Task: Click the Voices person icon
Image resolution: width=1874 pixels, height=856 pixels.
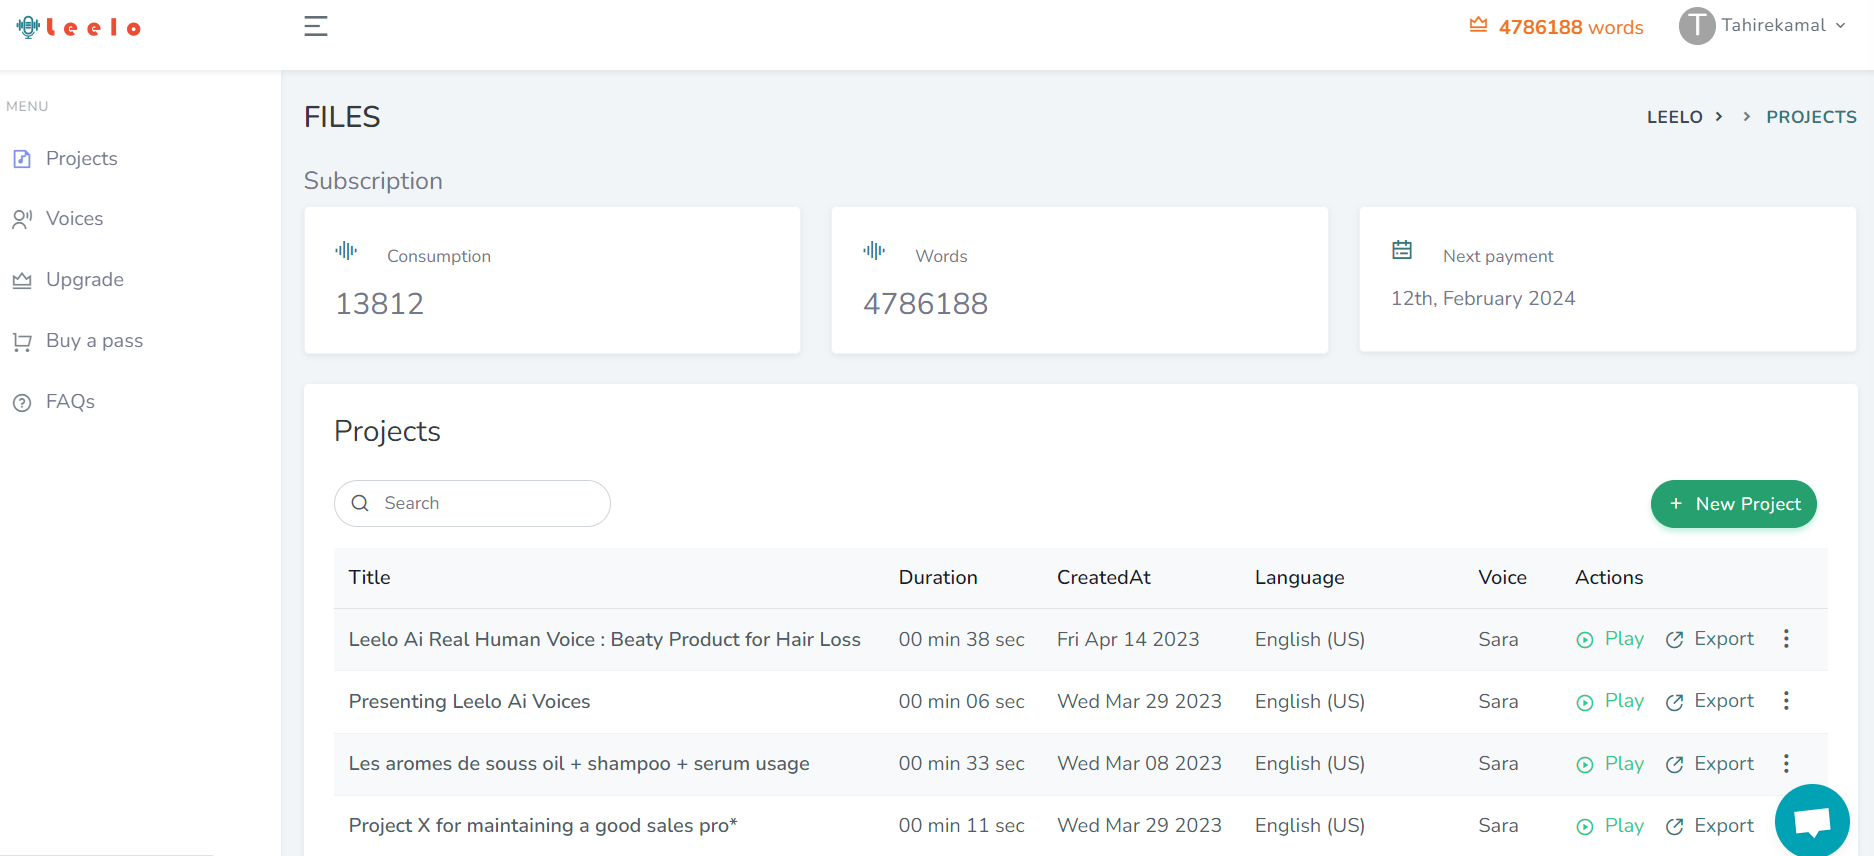Action: coord(22,219)
